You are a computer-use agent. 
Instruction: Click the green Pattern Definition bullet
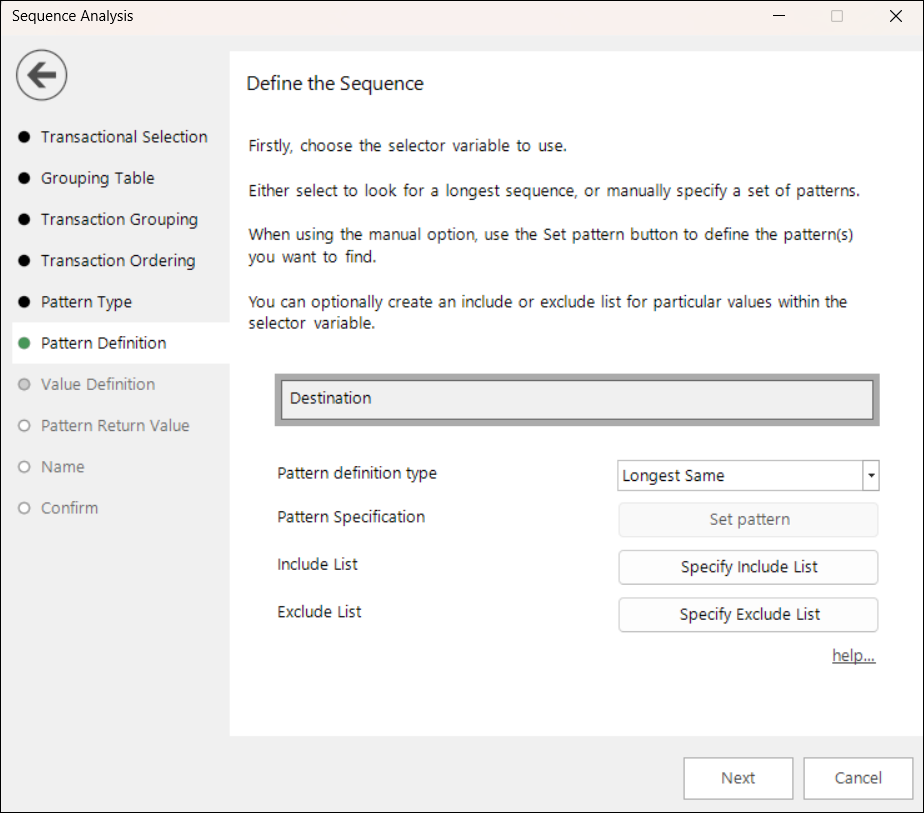point(24,343)
